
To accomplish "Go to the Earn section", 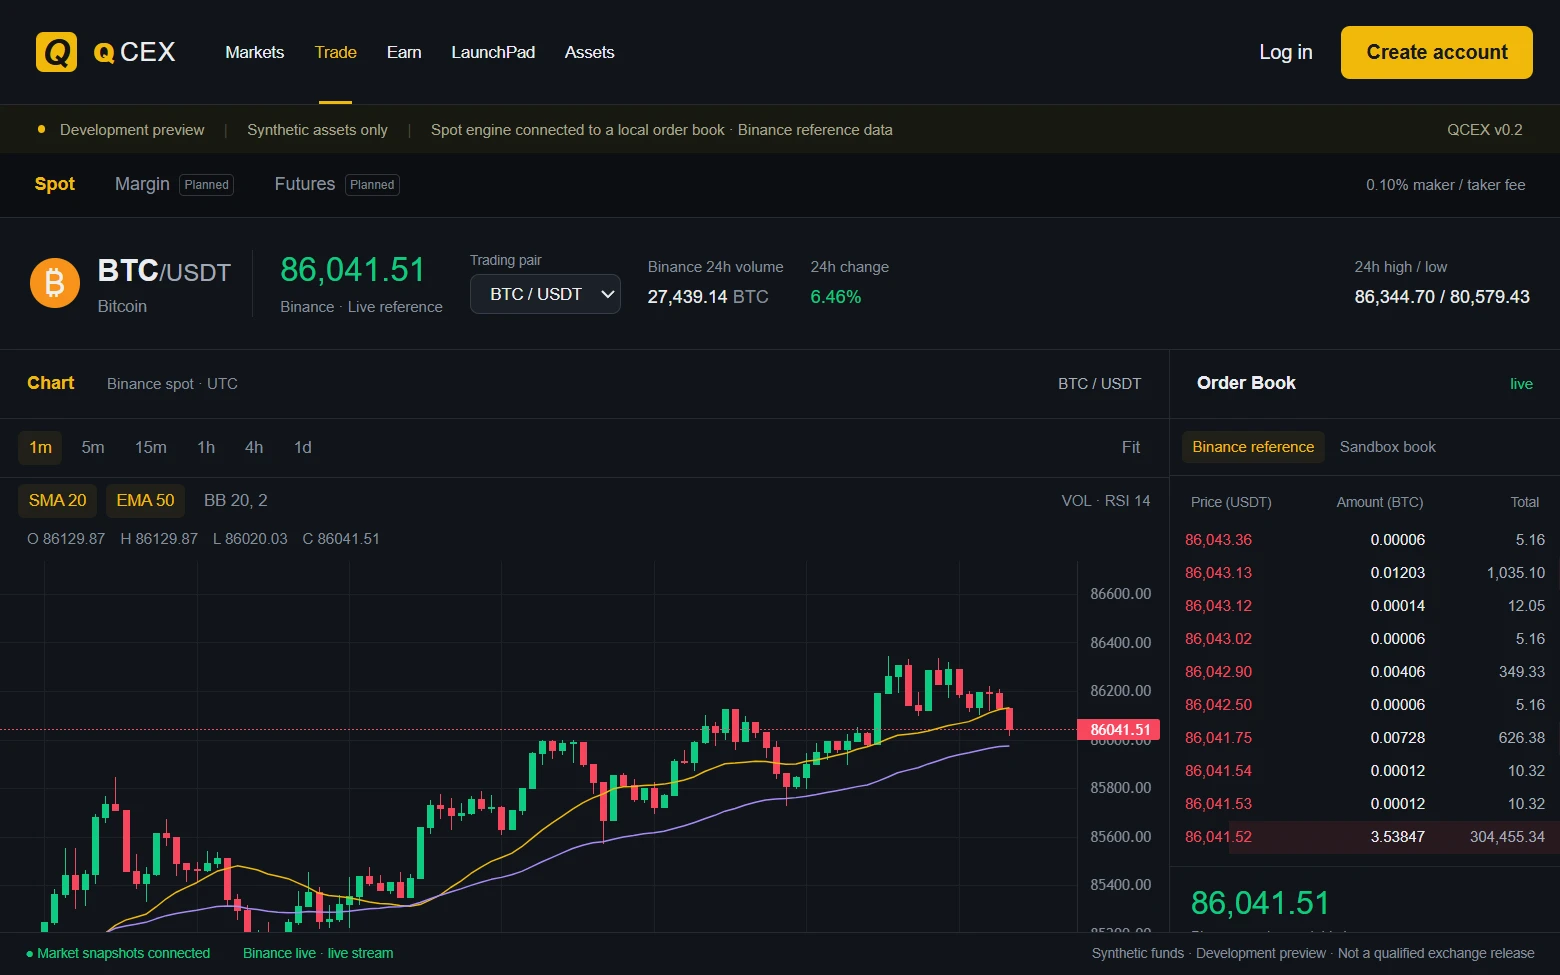I will point(404,52).
